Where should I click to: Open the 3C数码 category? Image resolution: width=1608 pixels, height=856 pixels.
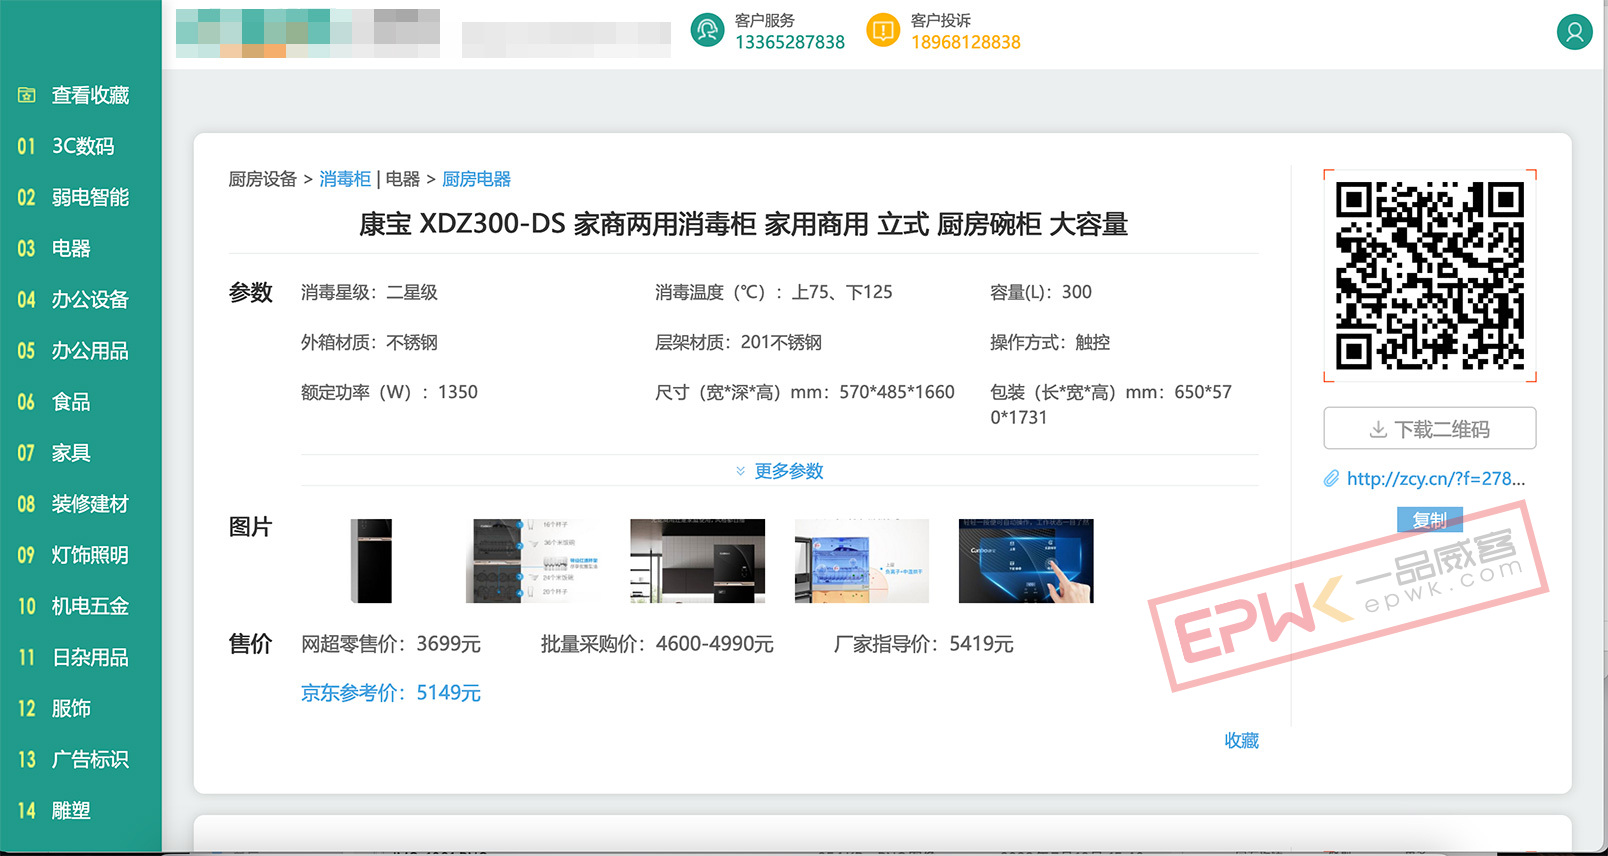(x=82, y=146)
